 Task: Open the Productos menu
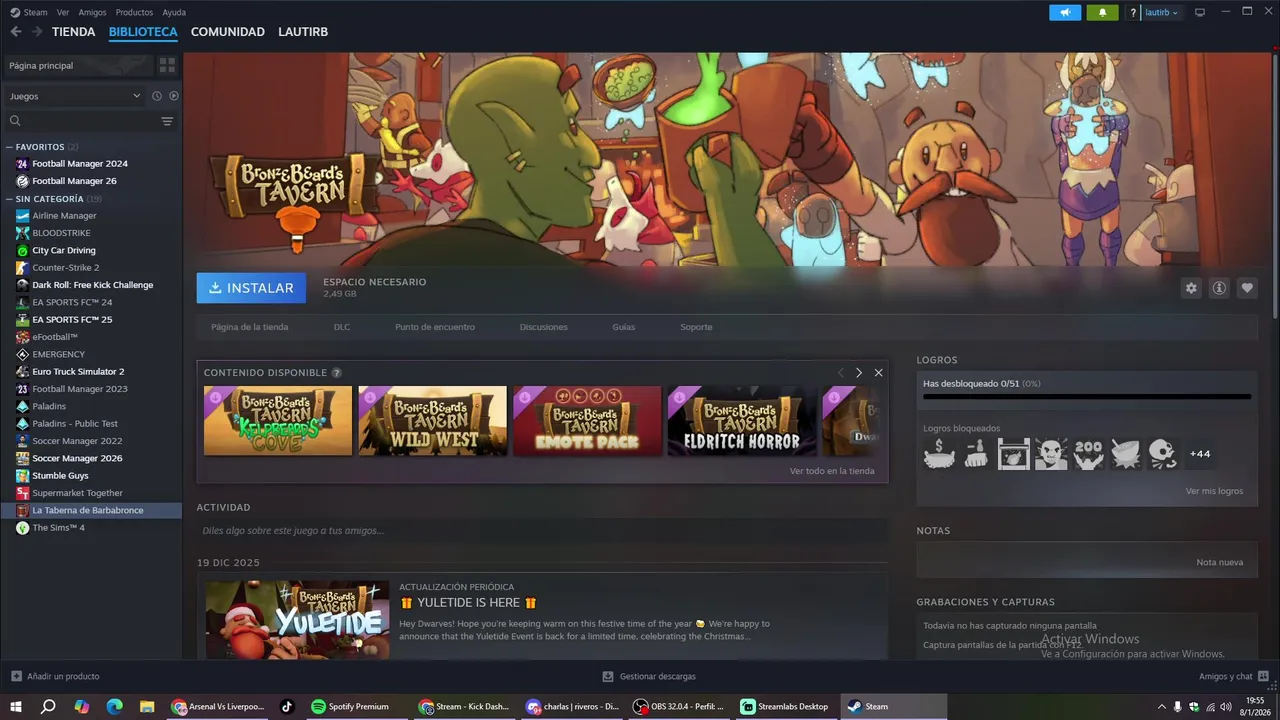click(x=134, y=12)
